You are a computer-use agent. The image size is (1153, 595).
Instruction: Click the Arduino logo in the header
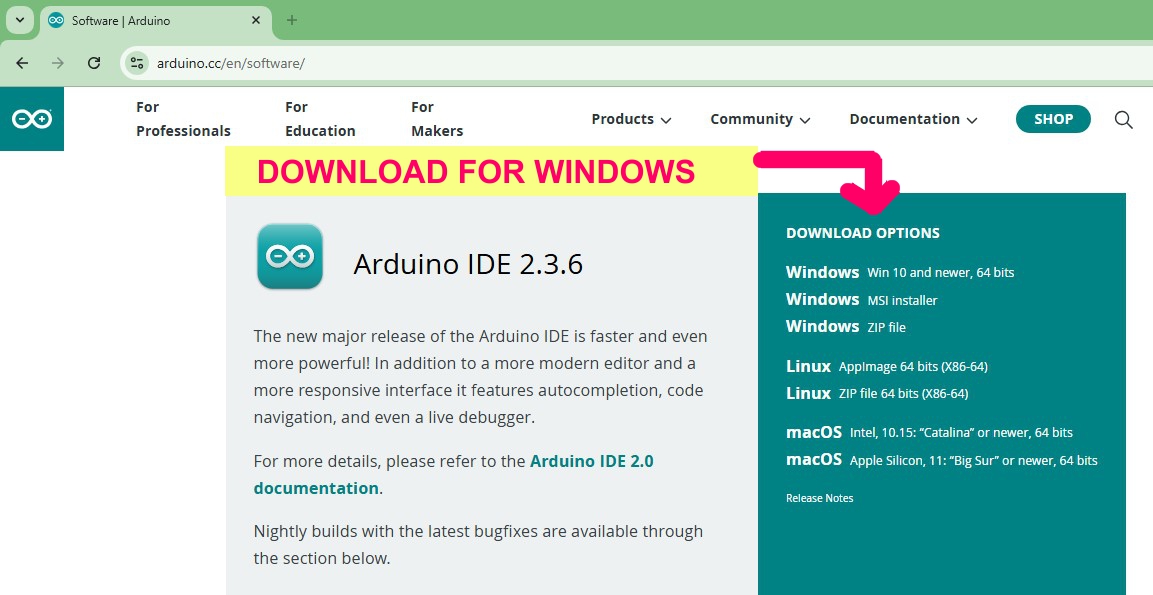pyautogui.click(x=32, y=118)
